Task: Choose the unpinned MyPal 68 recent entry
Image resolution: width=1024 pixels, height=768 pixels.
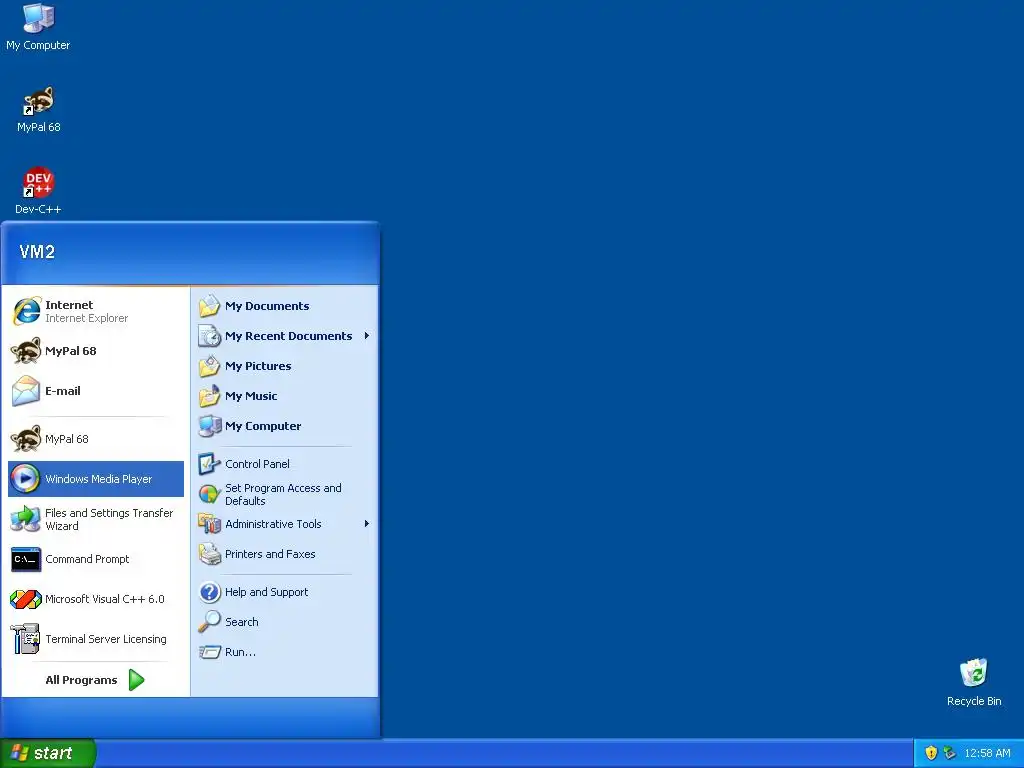Action: coord(96,439)
